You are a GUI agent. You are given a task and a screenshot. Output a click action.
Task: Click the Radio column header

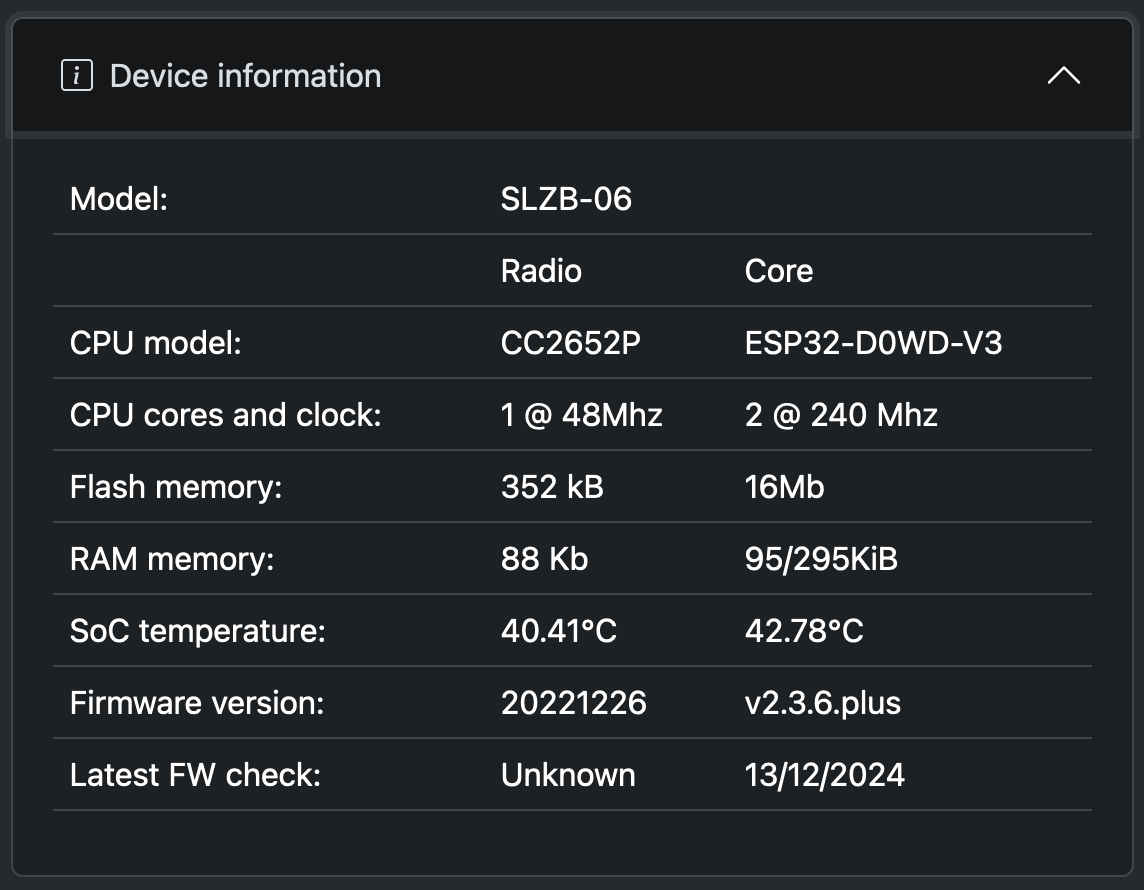541,271
